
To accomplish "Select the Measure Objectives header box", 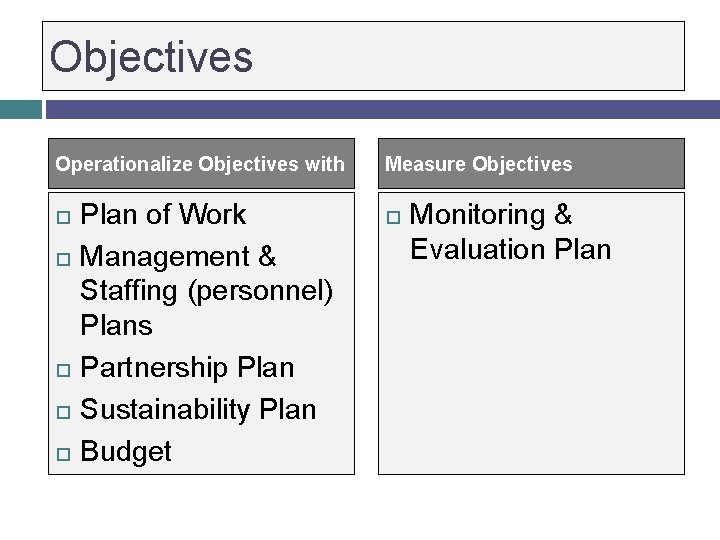I will click(530, 164).
